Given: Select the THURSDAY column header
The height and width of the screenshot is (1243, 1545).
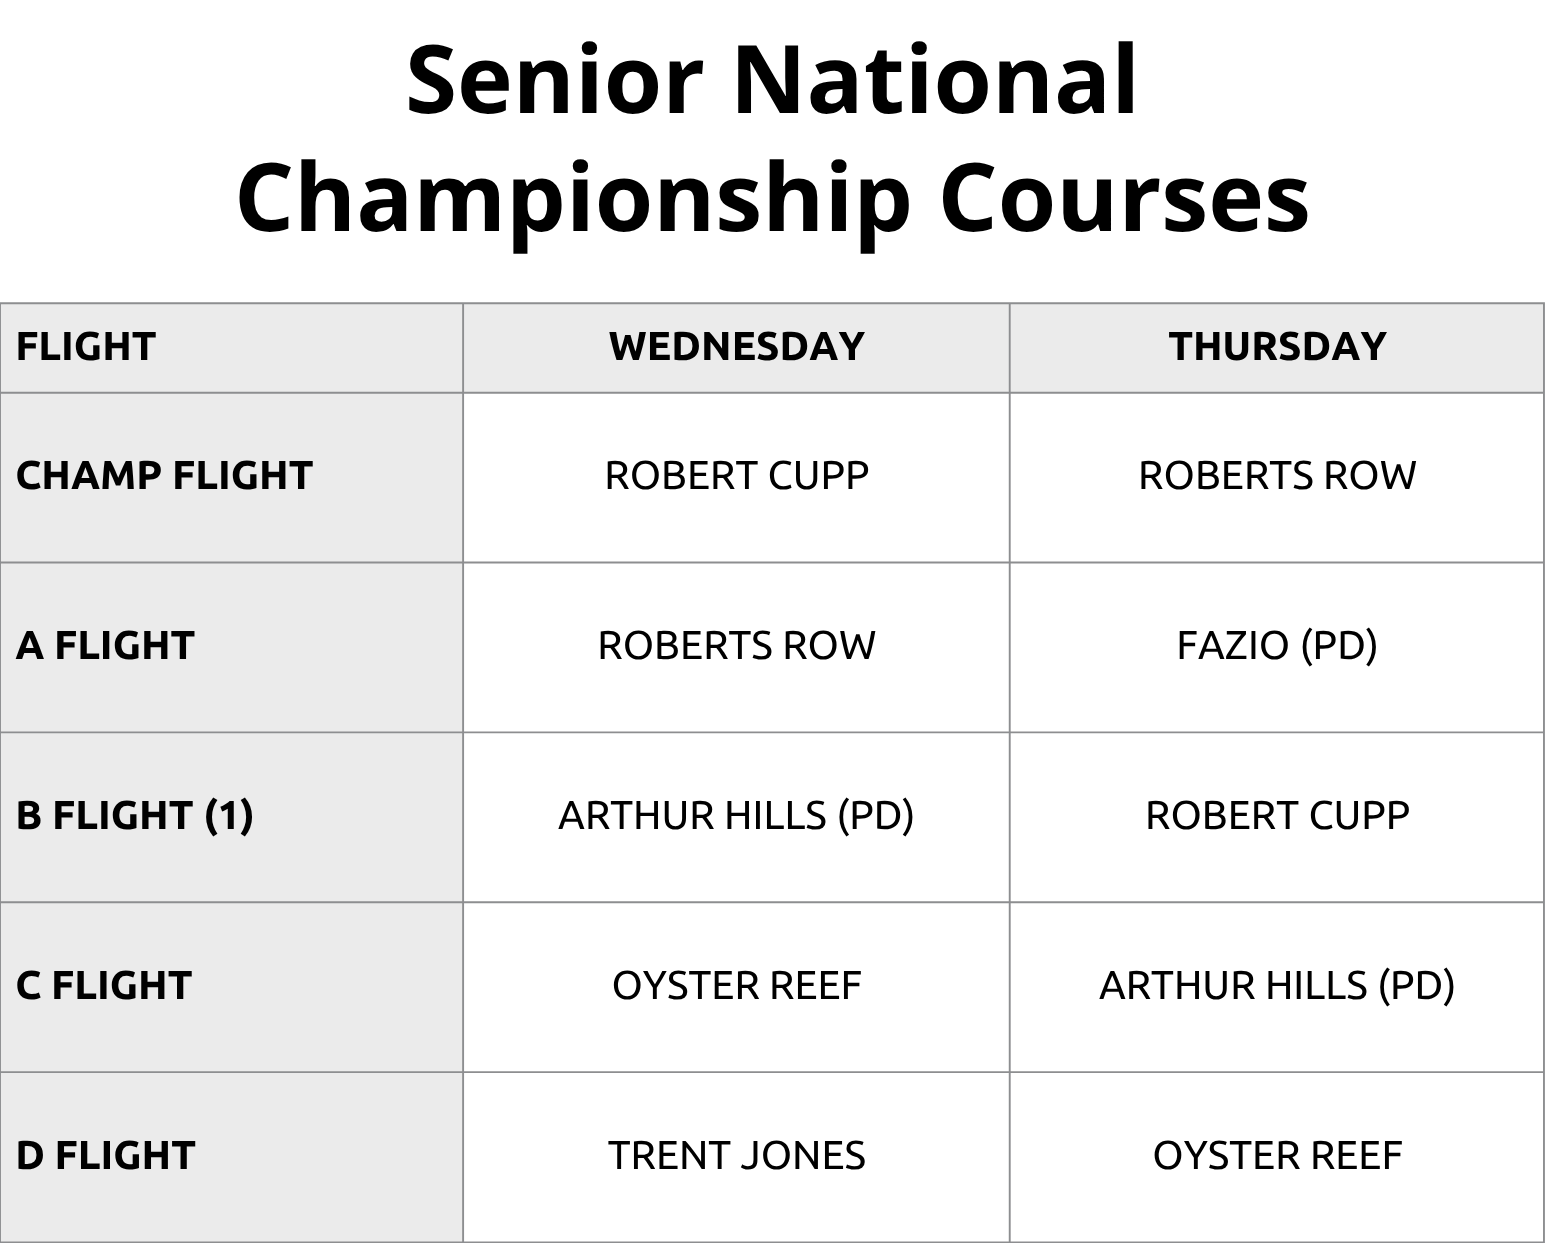Looking at the screenshot, I should pos(1277,348).
